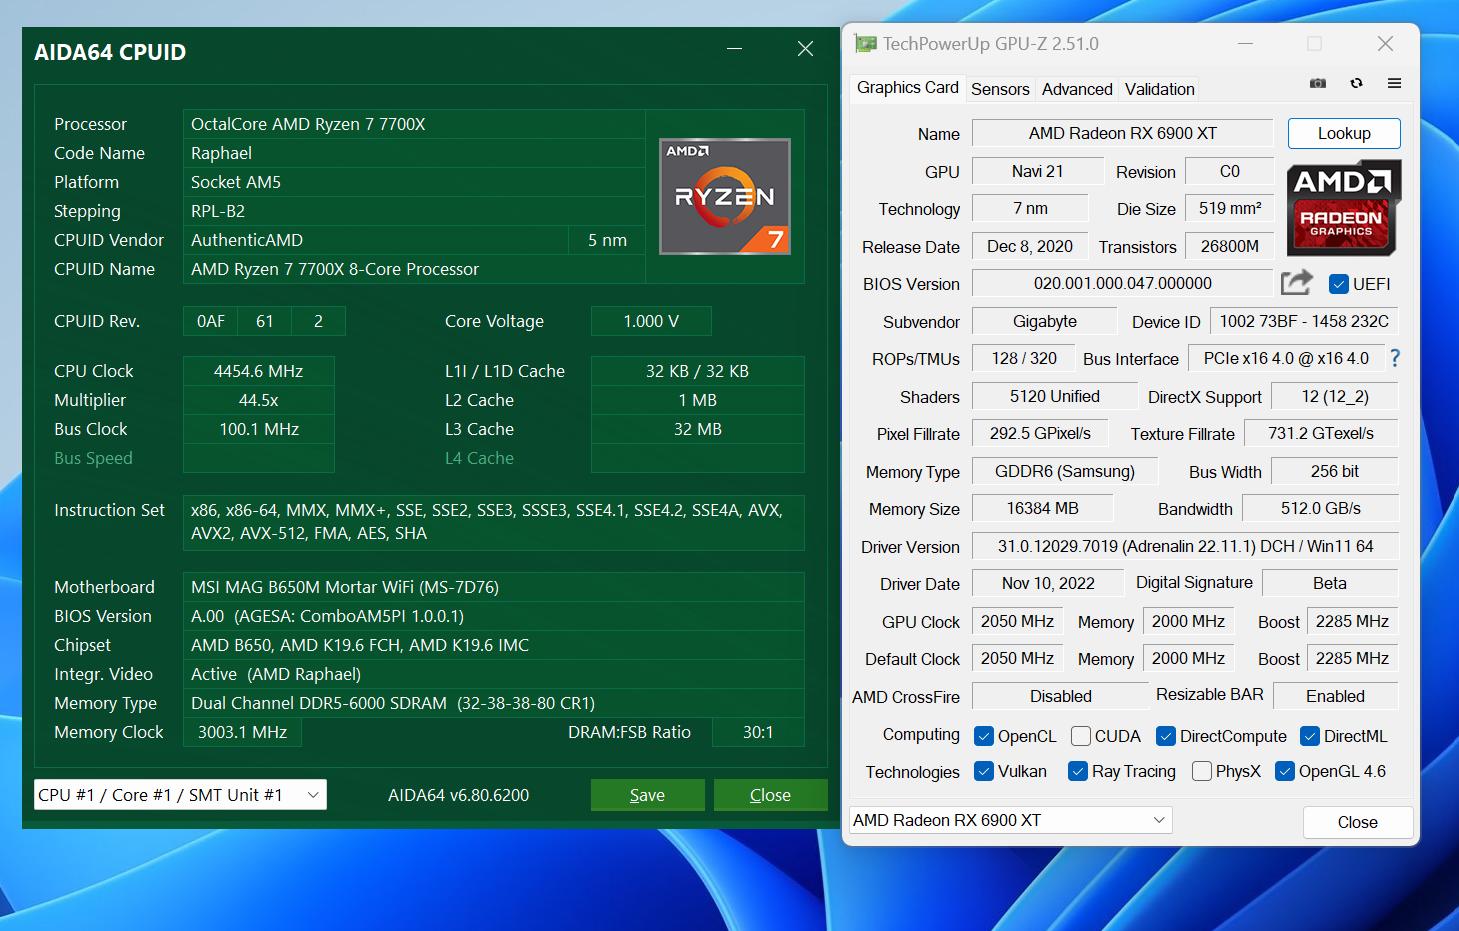Click the Lookup button
Viewport: 1459px width, 931px height.
tap(1343, 133)
